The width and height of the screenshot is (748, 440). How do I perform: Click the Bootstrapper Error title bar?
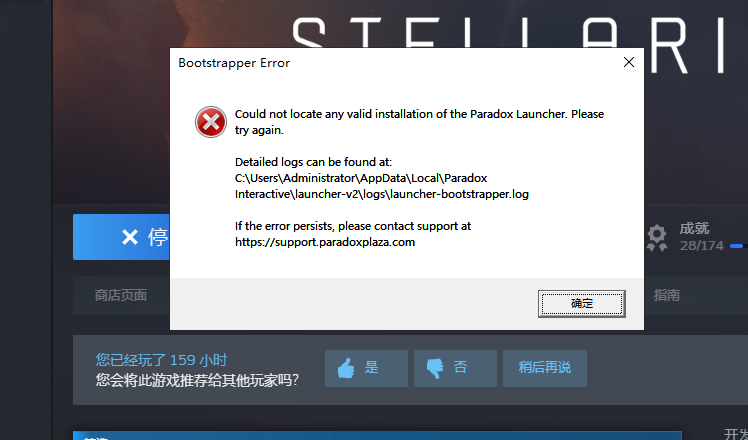396,63
